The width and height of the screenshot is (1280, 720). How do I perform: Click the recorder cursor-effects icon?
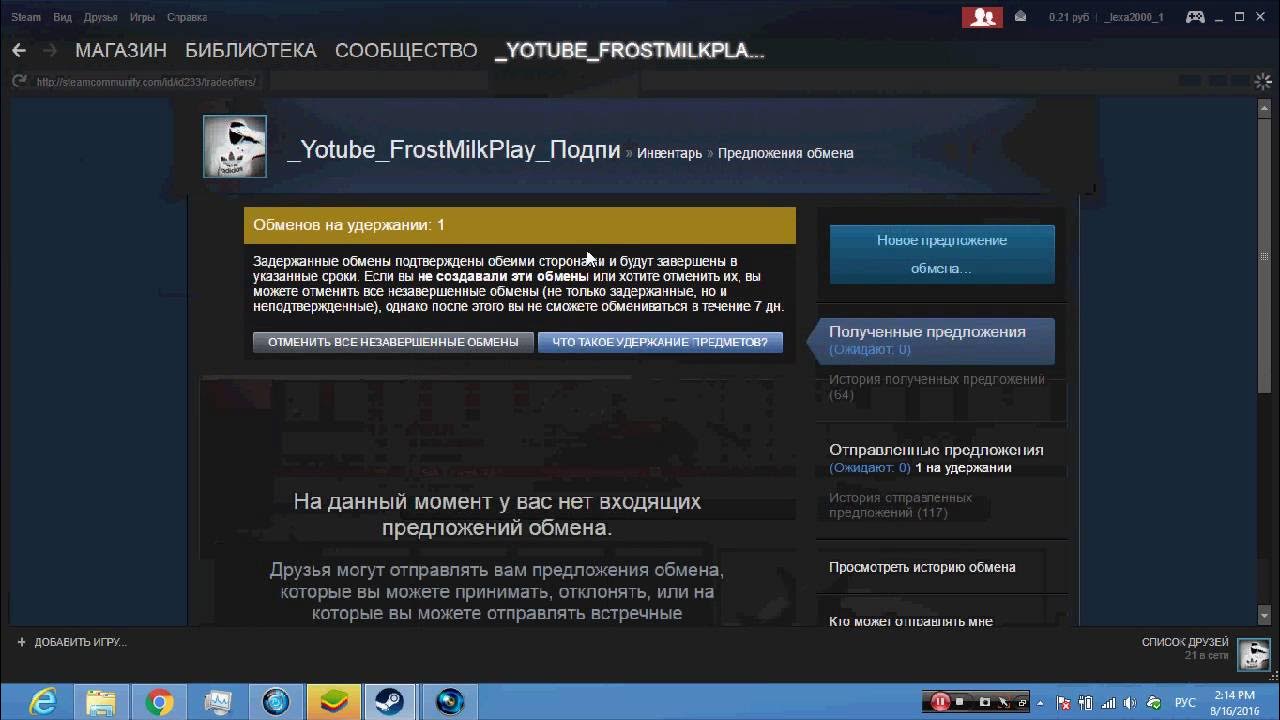1005,702
